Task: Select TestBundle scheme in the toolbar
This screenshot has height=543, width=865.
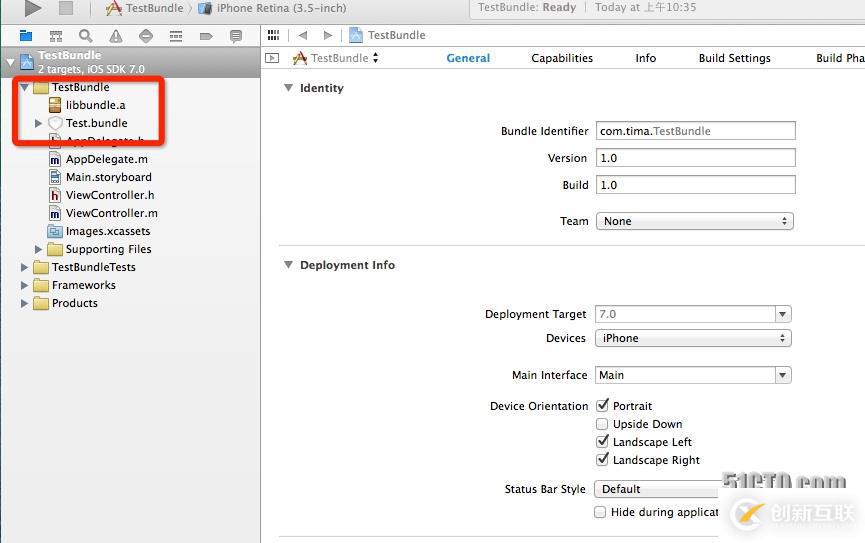Action: point(145,8)
